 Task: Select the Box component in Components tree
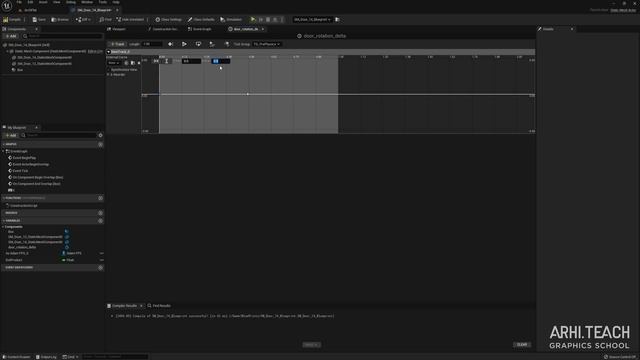coord(20,70)
